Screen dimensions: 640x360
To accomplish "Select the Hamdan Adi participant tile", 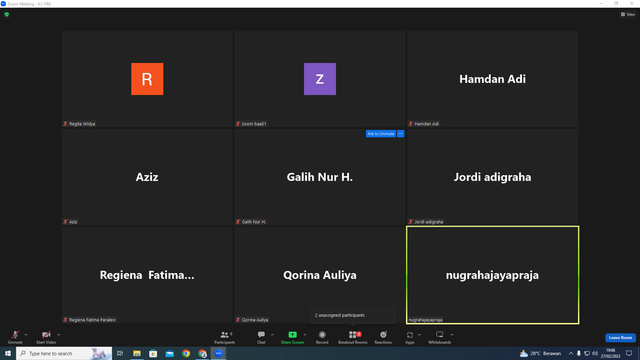I will [x=492, y=79].
